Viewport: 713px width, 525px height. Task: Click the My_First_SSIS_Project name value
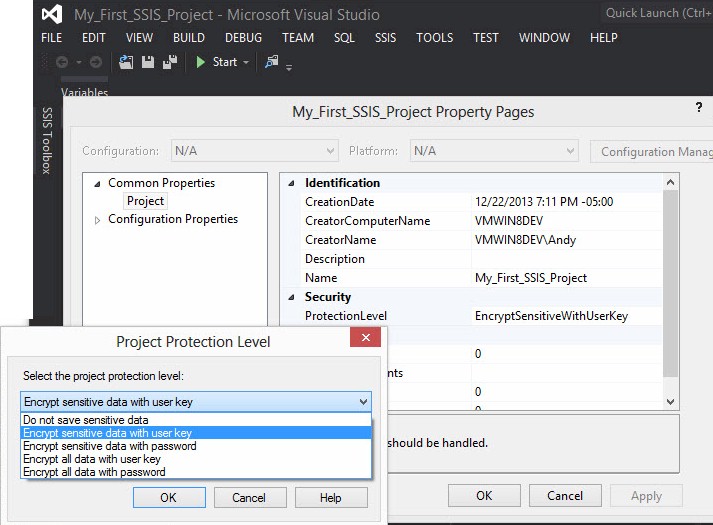531,278
